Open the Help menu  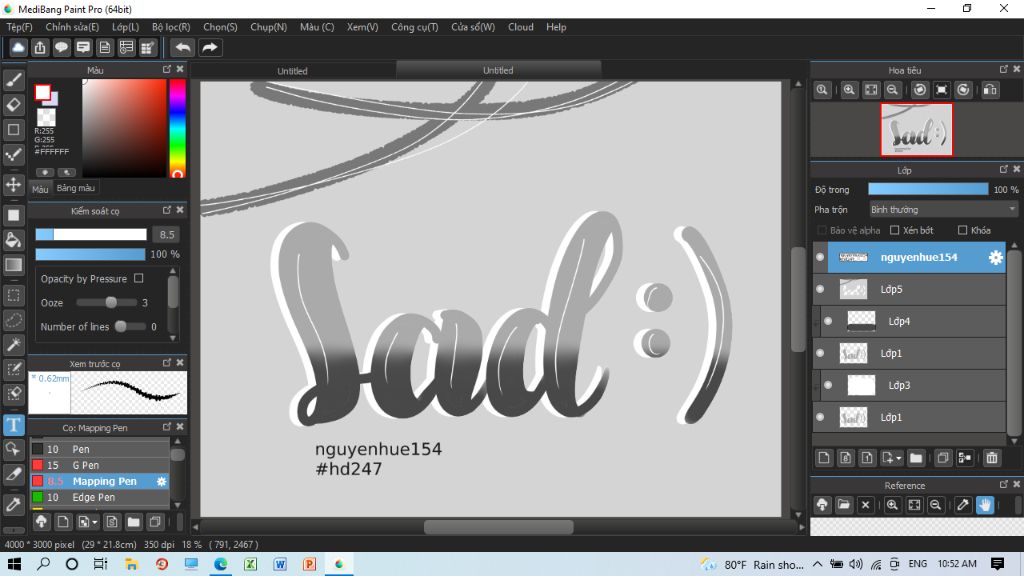tap(556, 27)
